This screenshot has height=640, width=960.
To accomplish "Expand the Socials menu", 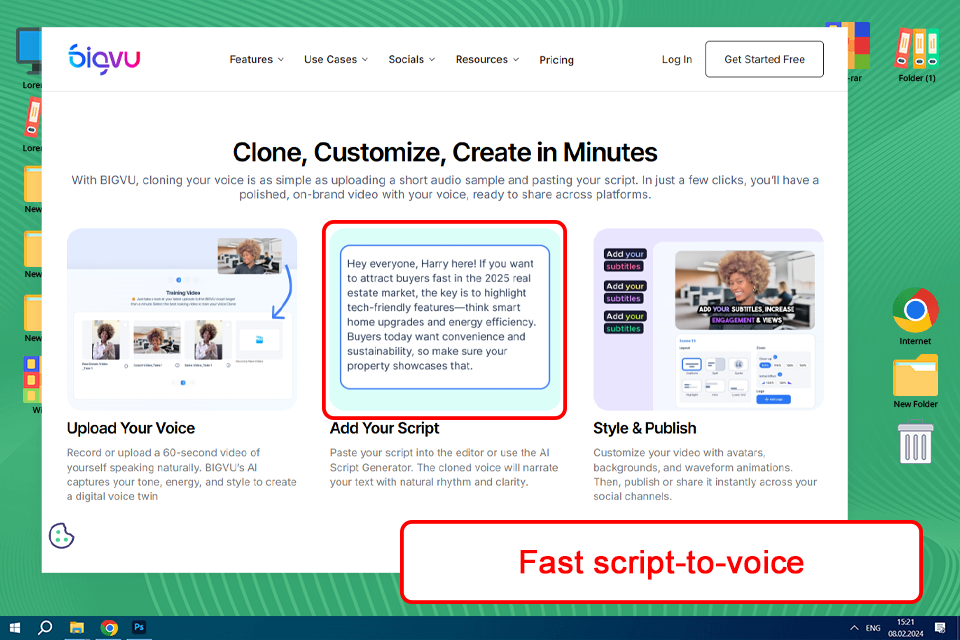I will click(x=411, y=59).
